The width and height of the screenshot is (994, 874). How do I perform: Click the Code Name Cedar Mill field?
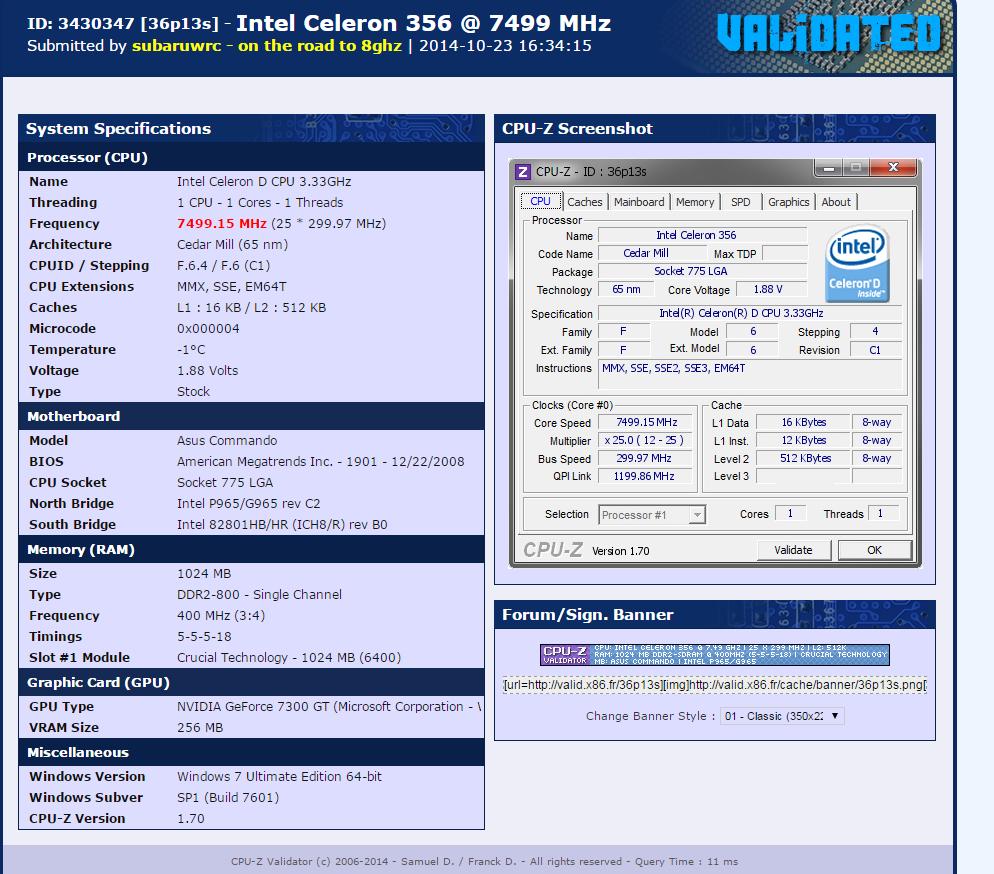click(652, 254)
